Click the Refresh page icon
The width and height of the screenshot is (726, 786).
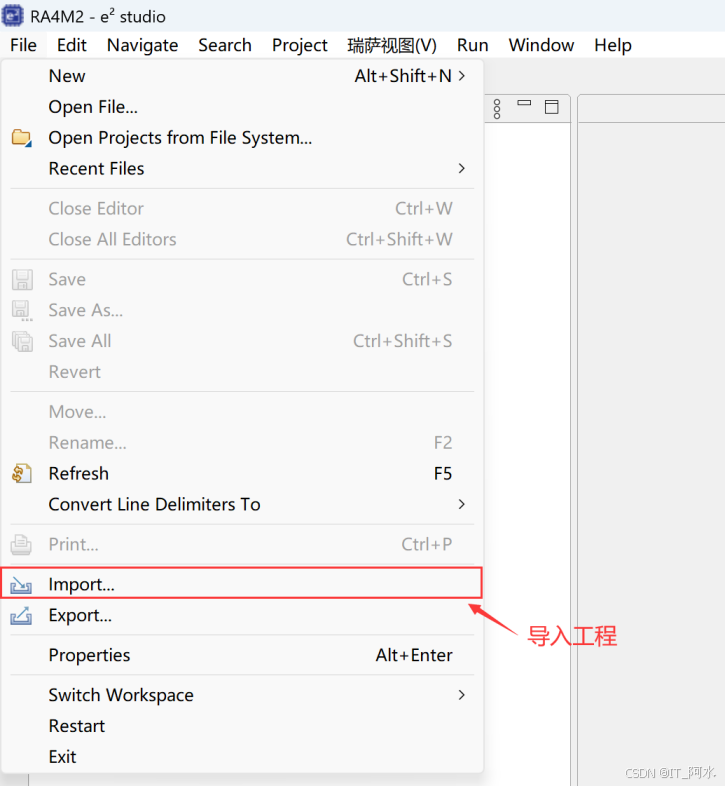click(x=22, y=473)
